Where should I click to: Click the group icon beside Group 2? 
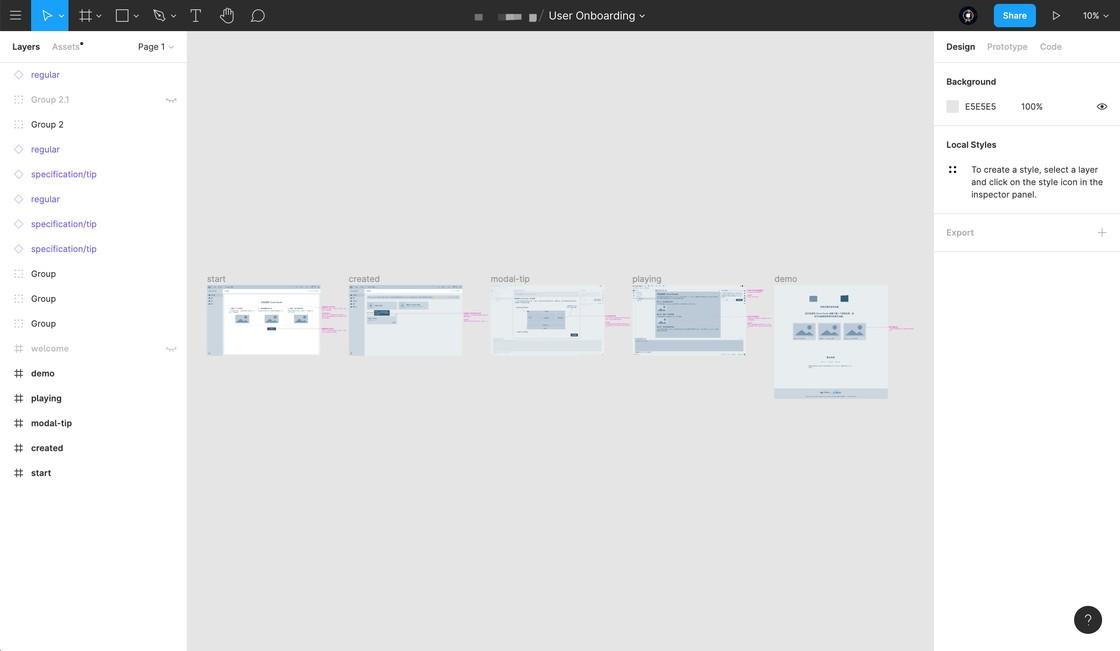(19, 124)
